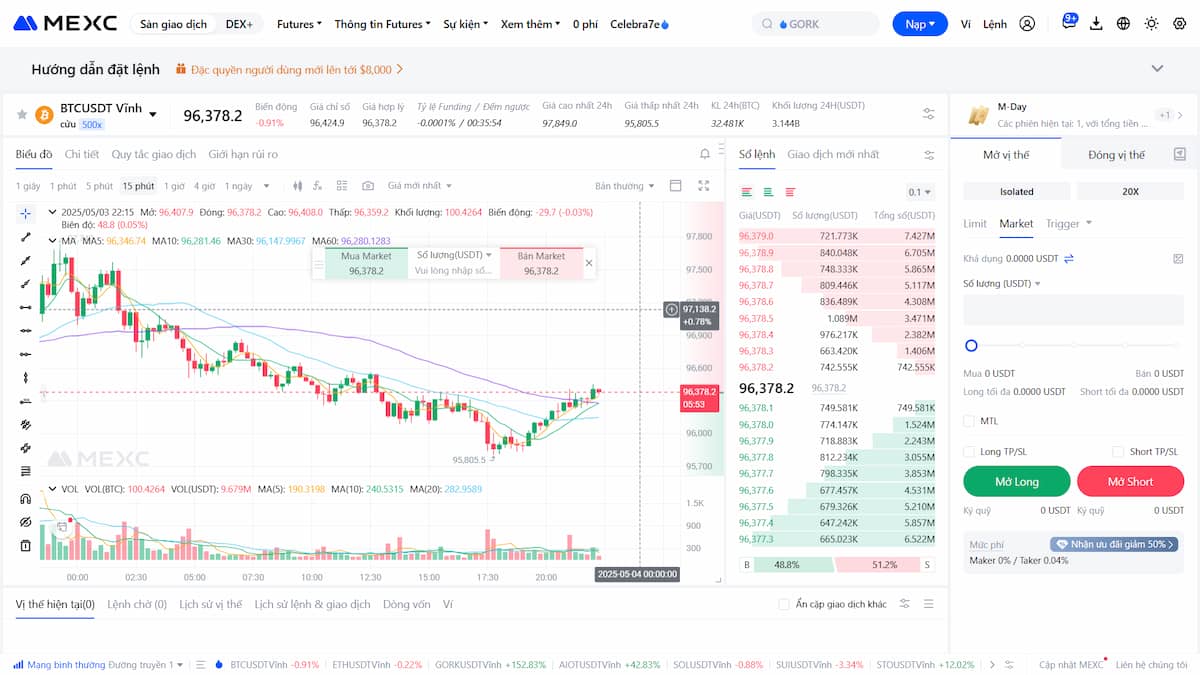Delete drawings with the trash icon
The height and width of the screenshot is (675, 1200).
pos(25,546)
